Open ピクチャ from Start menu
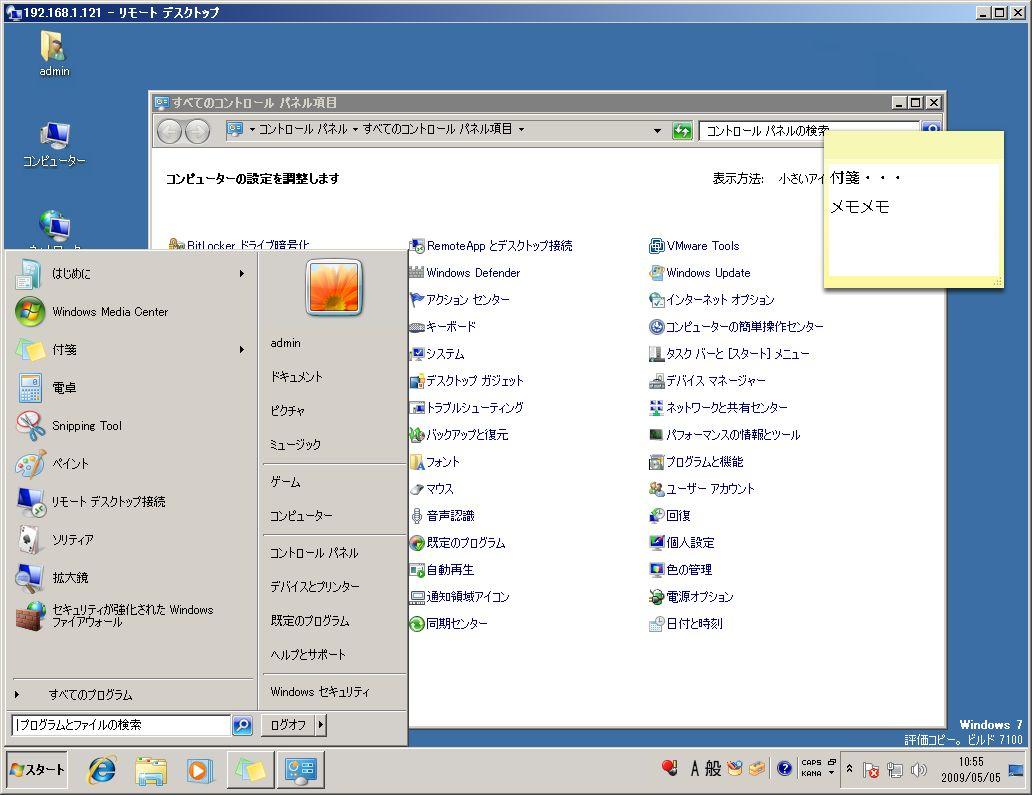The image size is (1032, 795). tap(288, 411)
